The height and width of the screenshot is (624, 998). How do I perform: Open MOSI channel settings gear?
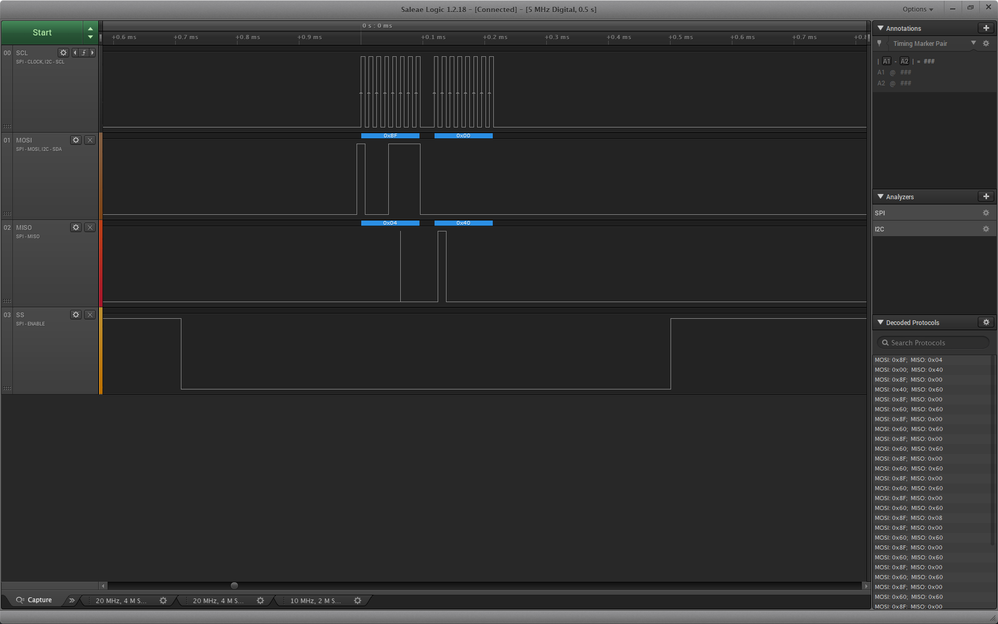(76, 140)
